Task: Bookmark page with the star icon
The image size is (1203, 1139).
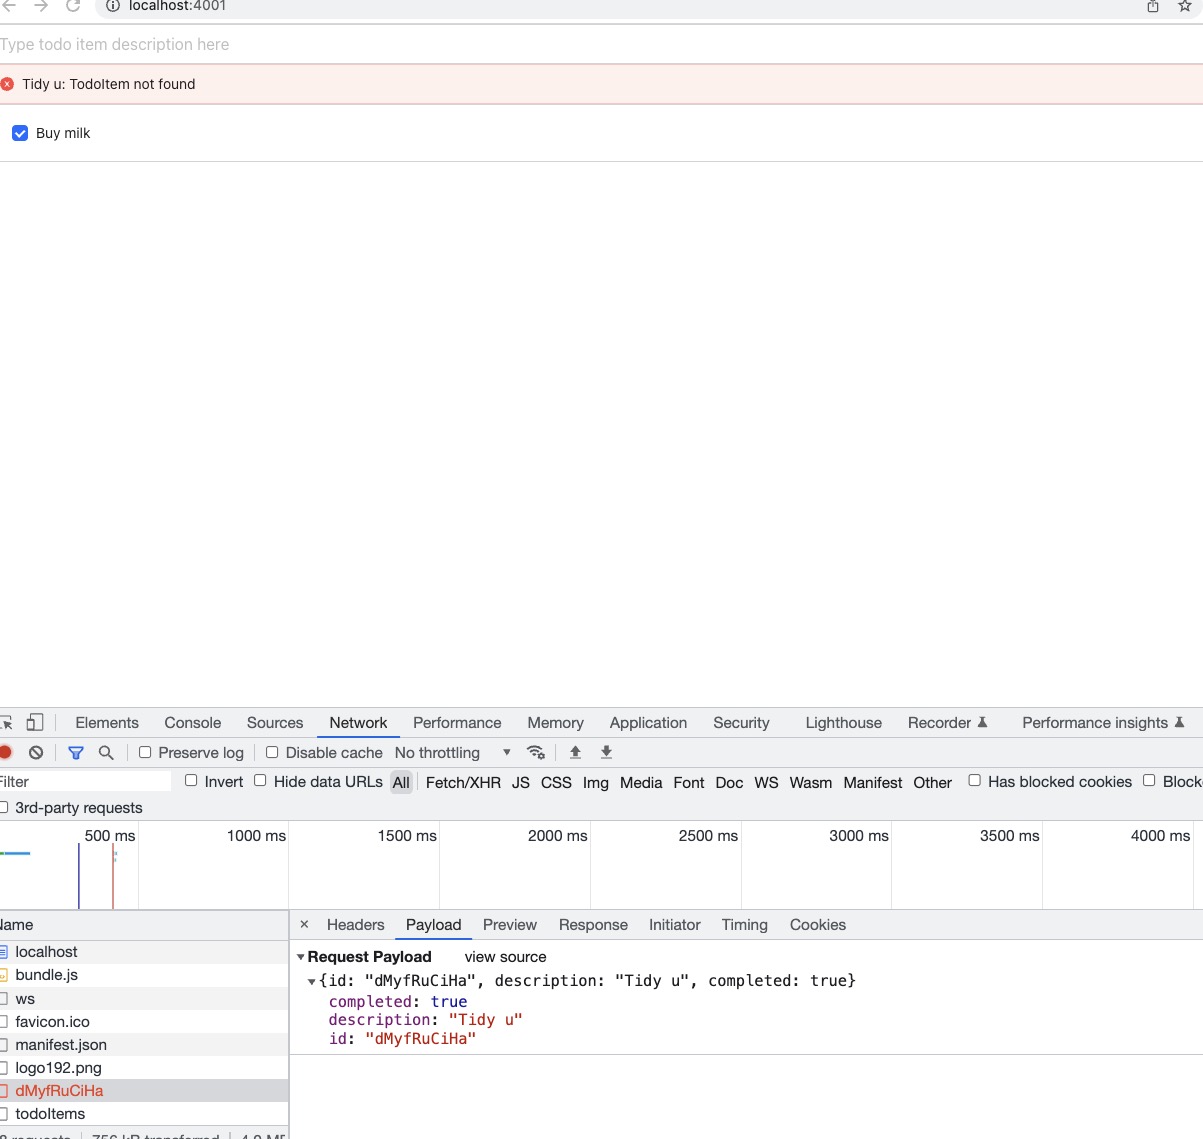Action: click(x=1185, y=6)
